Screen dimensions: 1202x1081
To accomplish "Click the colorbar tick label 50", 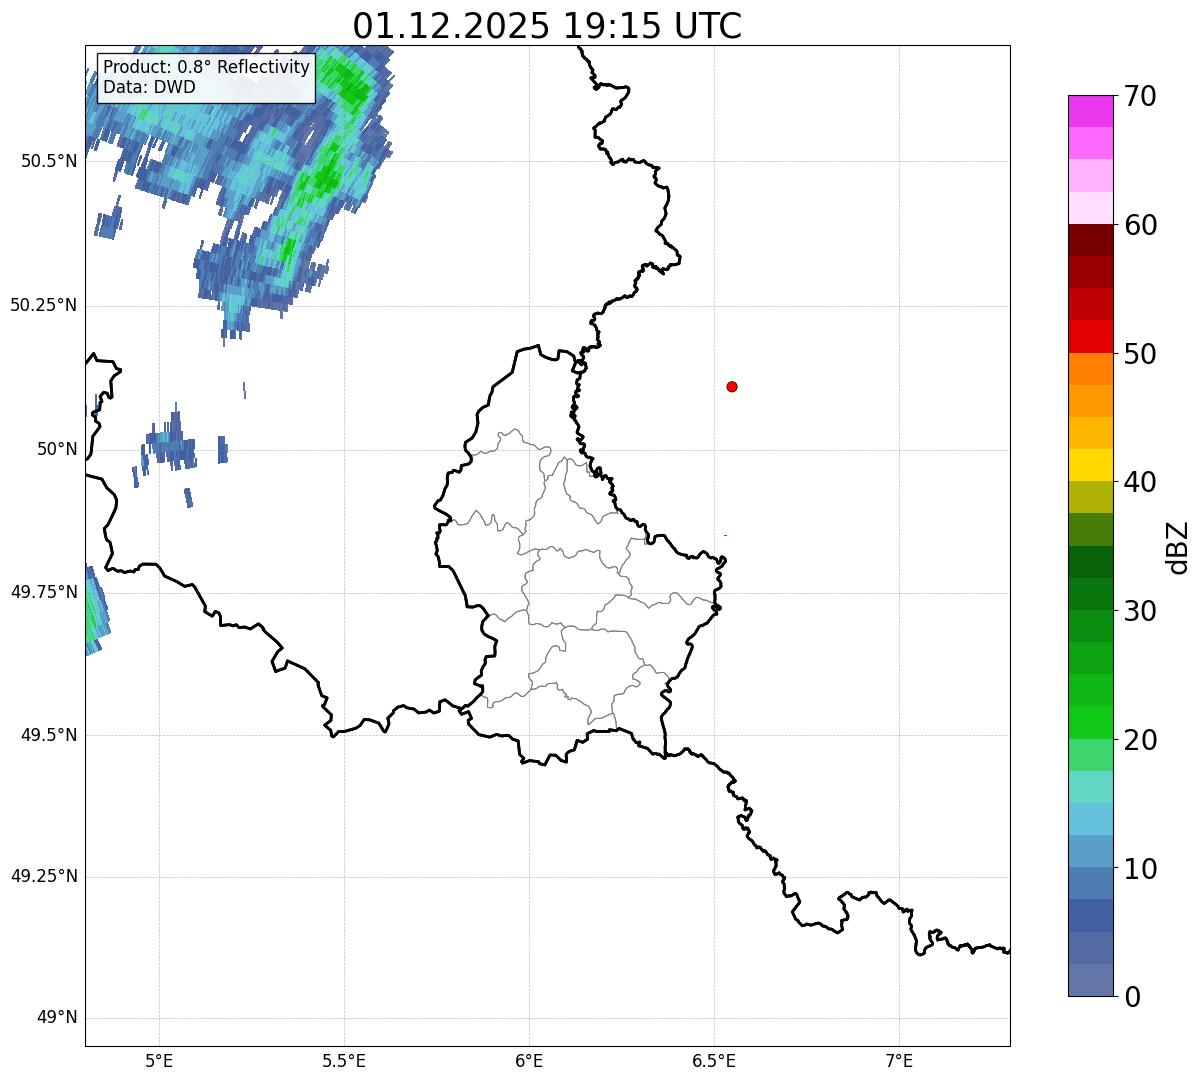I will (1140, 354).
